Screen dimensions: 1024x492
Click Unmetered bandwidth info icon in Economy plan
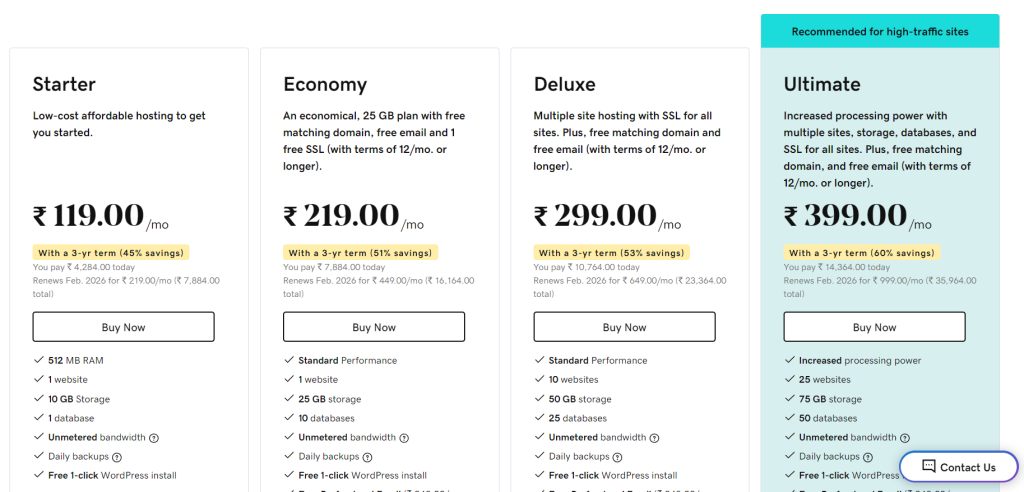[404, 438]
